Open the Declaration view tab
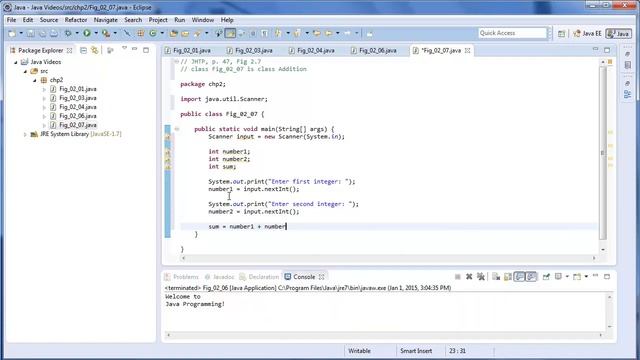The height and width of the screenshot is (360, 640). [259, 277]
